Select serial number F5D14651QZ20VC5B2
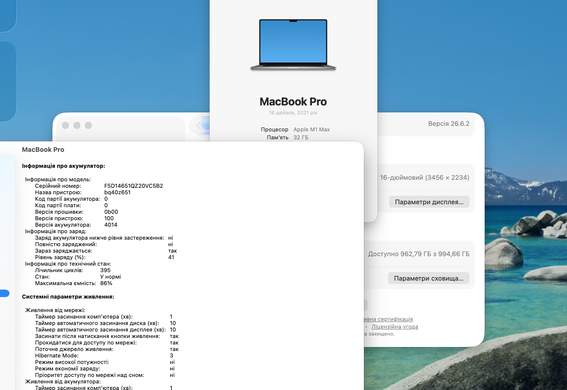Image resolution: width=567 pixels, height=390 pixels. click(x=133, y=186)
